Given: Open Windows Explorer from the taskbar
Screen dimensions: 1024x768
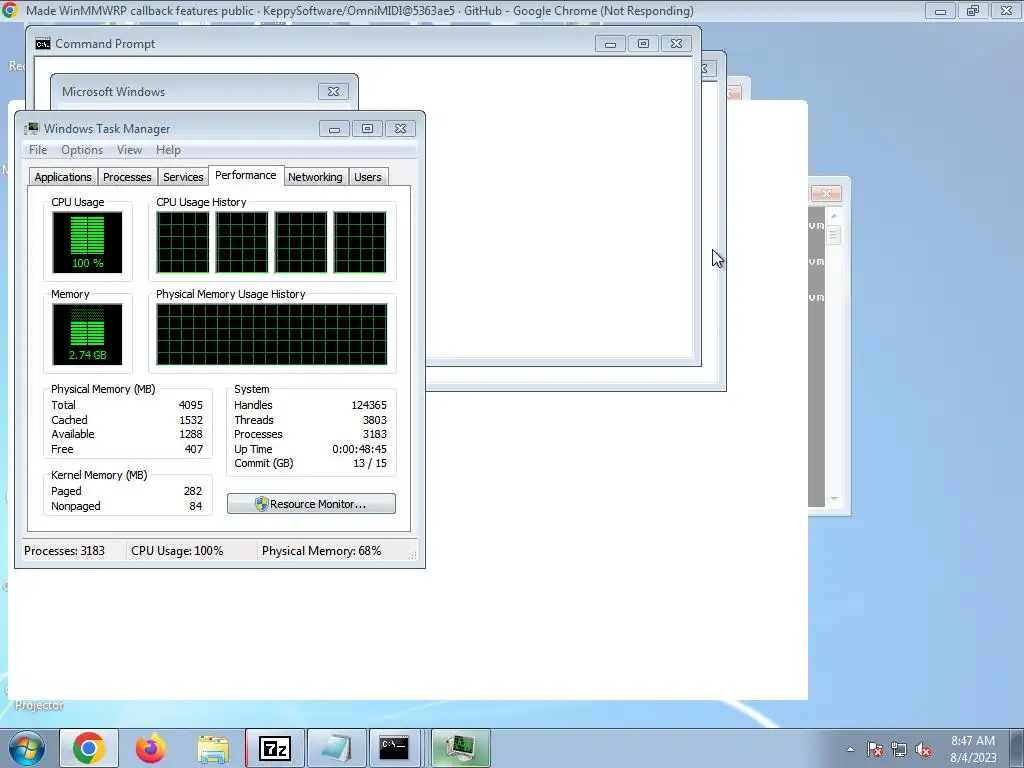Looking at the screenshot, I should coord(213,748).
